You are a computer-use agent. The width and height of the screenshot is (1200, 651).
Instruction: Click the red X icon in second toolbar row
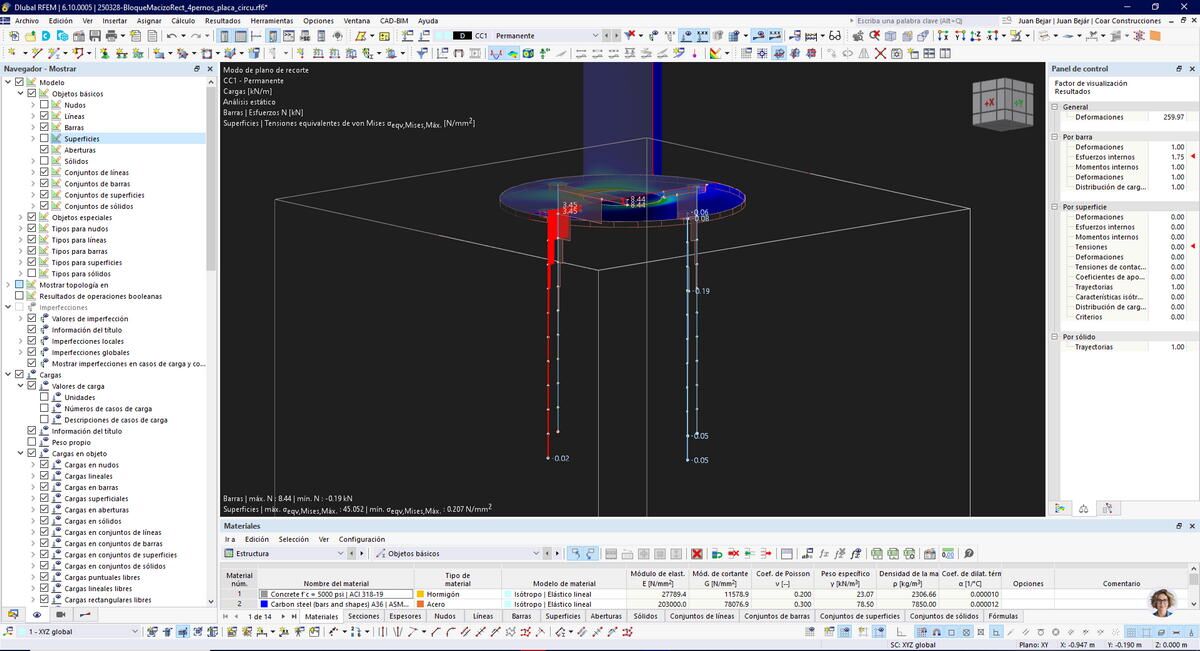[x=880, y=53]
